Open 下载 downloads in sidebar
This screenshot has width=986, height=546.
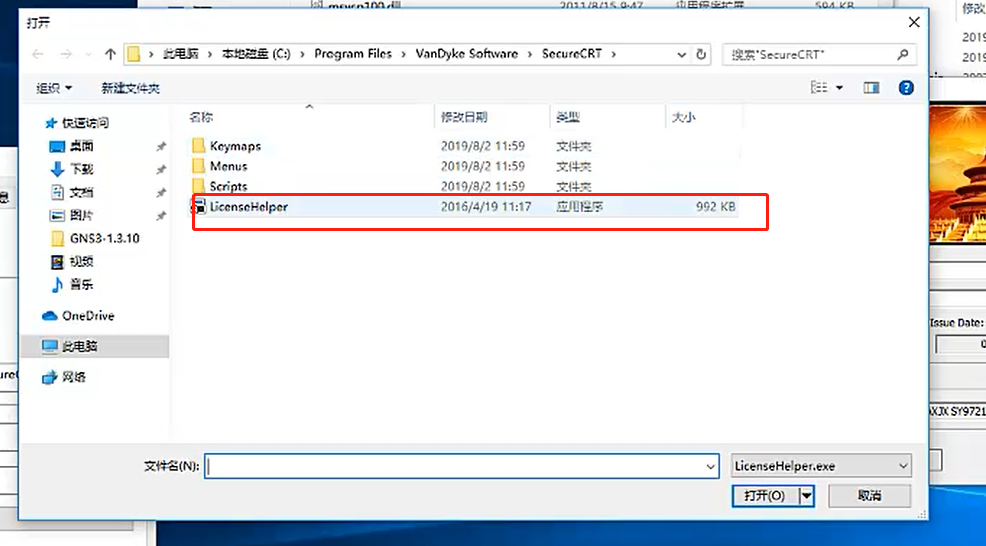81,169
